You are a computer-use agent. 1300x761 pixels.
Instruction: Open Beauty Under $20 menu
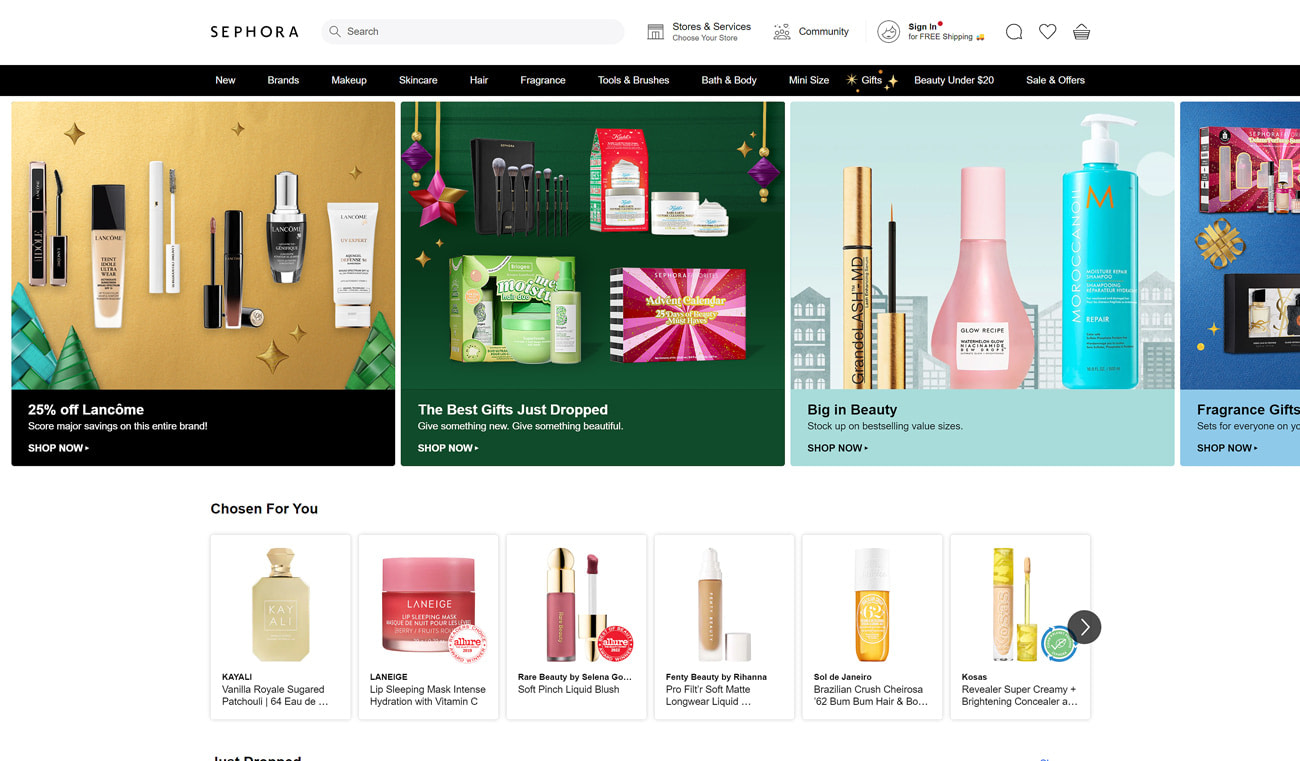(954, 80)
